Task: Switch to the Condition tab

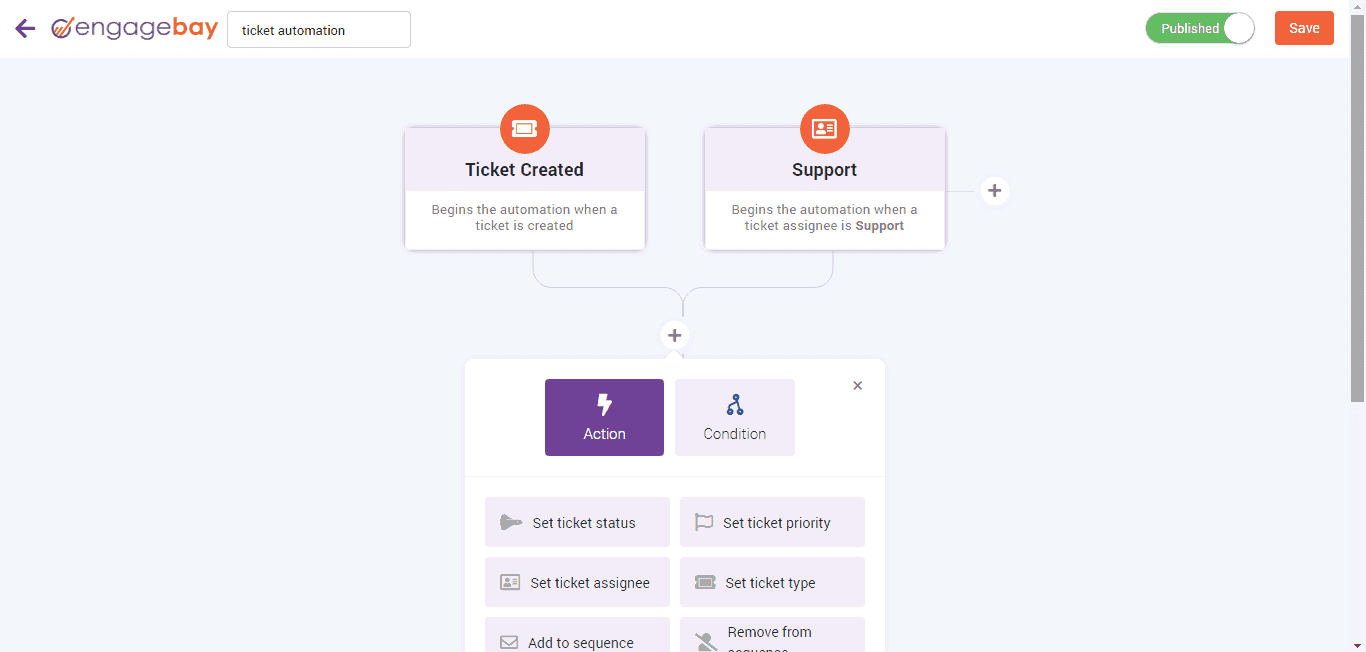Action: click(734, 417)
